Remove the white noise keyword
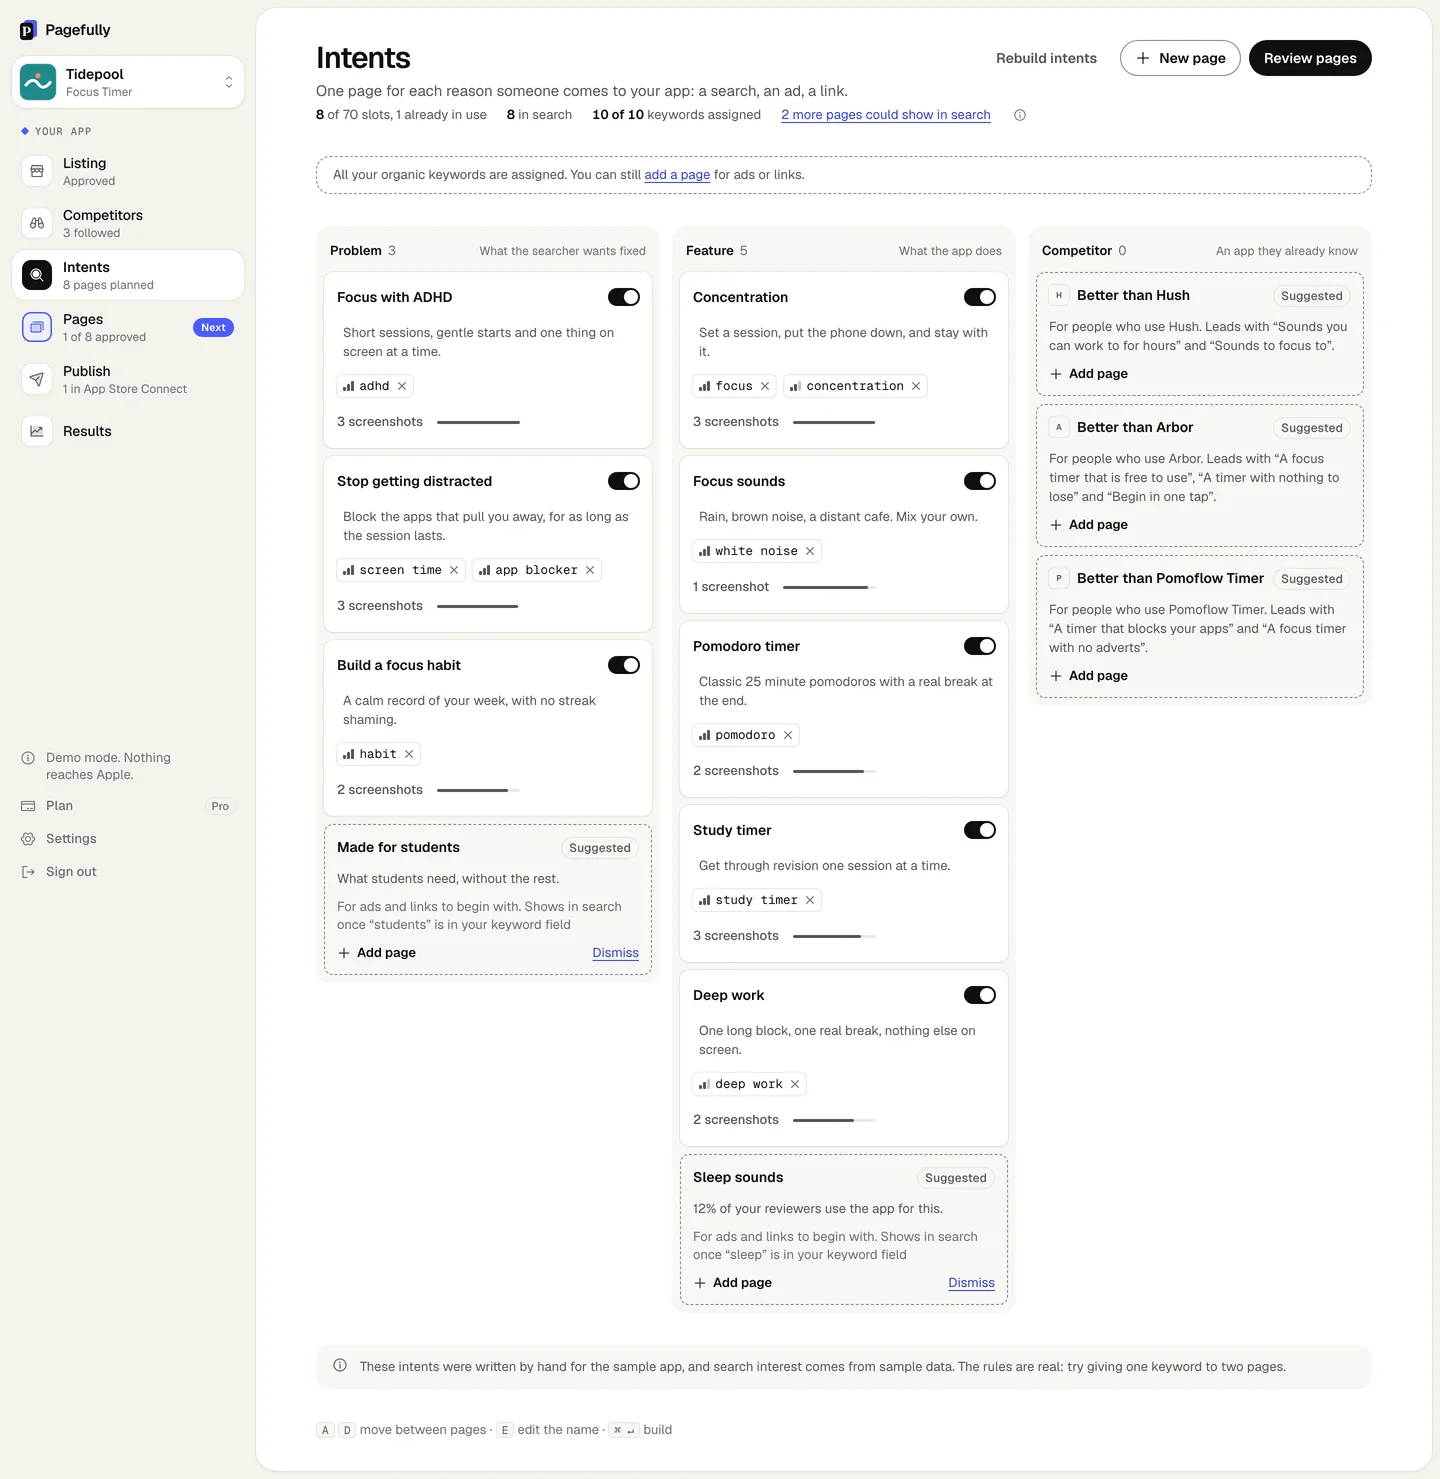The width and height of the screenshot is (1440, 1479). click(x=810, y=551)
